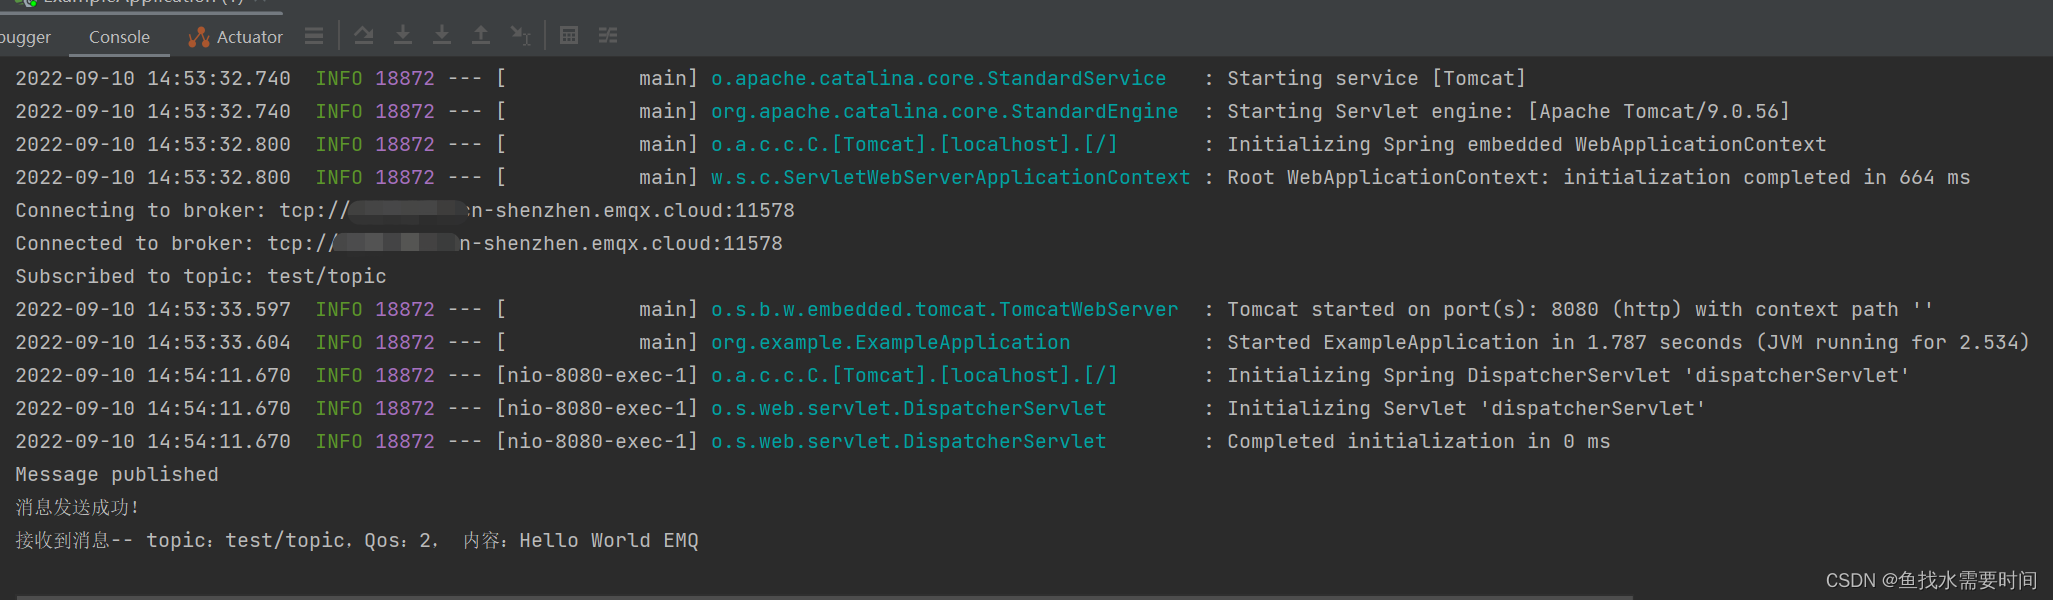This screenshot has height=600, width=2053.
Task: Click the Force Step Into icon
Action: [441, 36]
